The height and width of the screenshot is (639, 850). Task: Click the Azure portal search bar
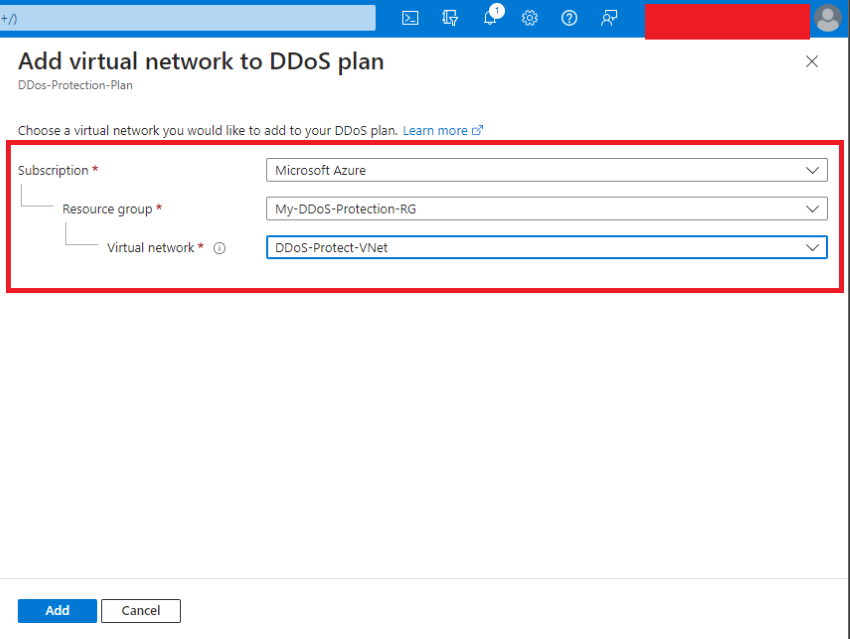coord(190,17)
